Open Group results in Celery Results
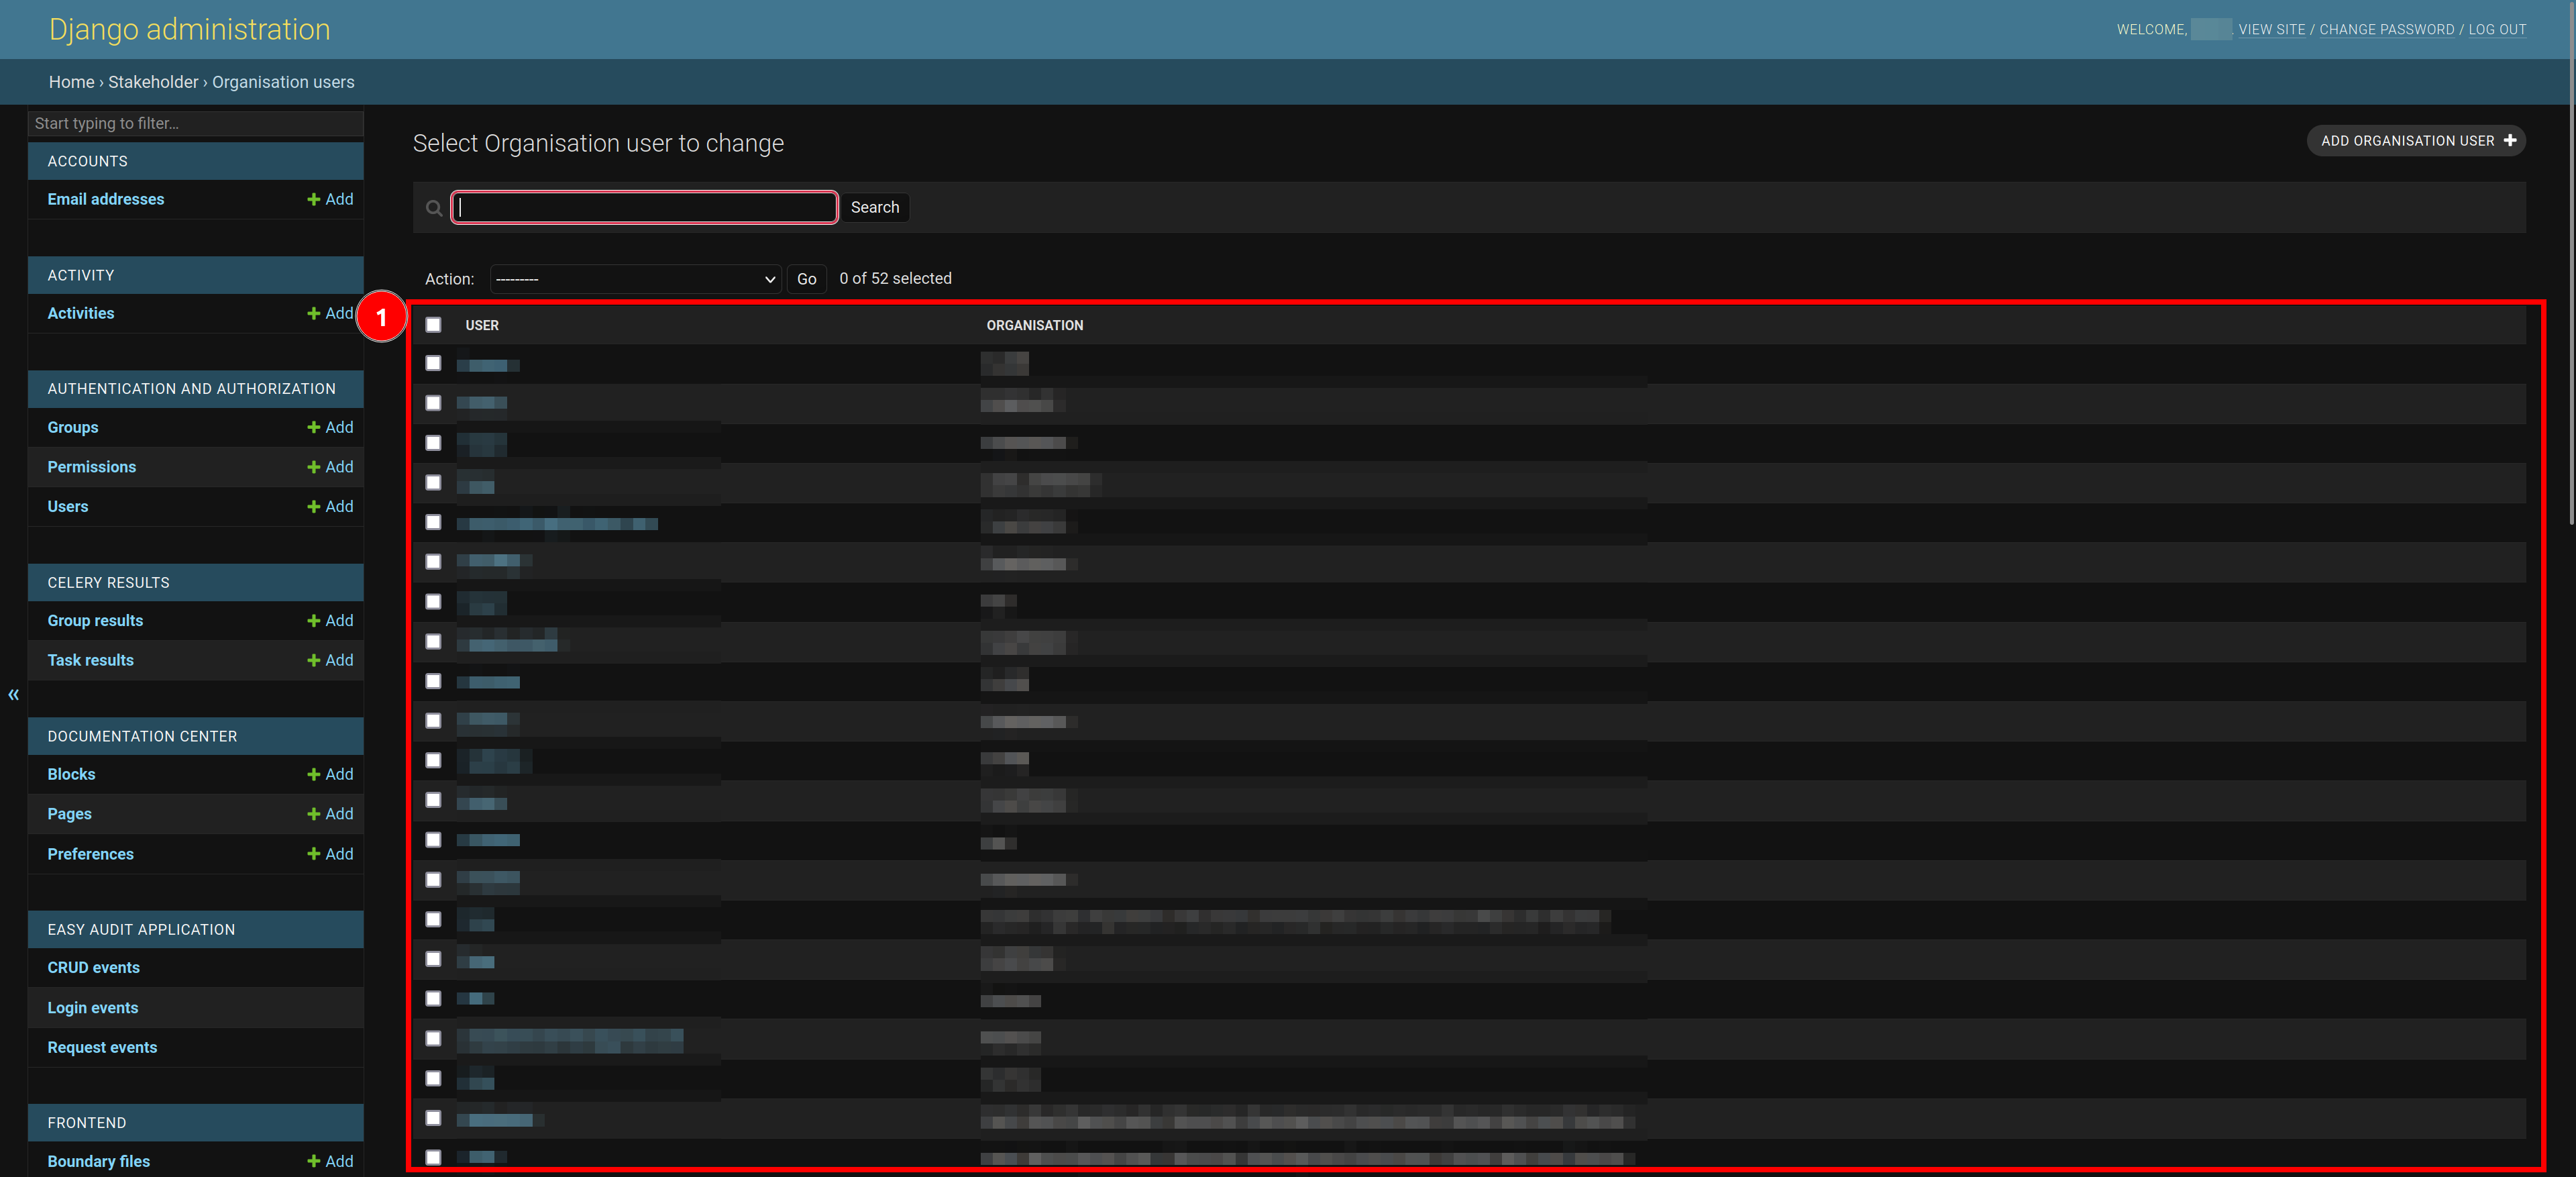Image resolution: width=2576 pixels, height=1177 pixels. pos(95,621)
